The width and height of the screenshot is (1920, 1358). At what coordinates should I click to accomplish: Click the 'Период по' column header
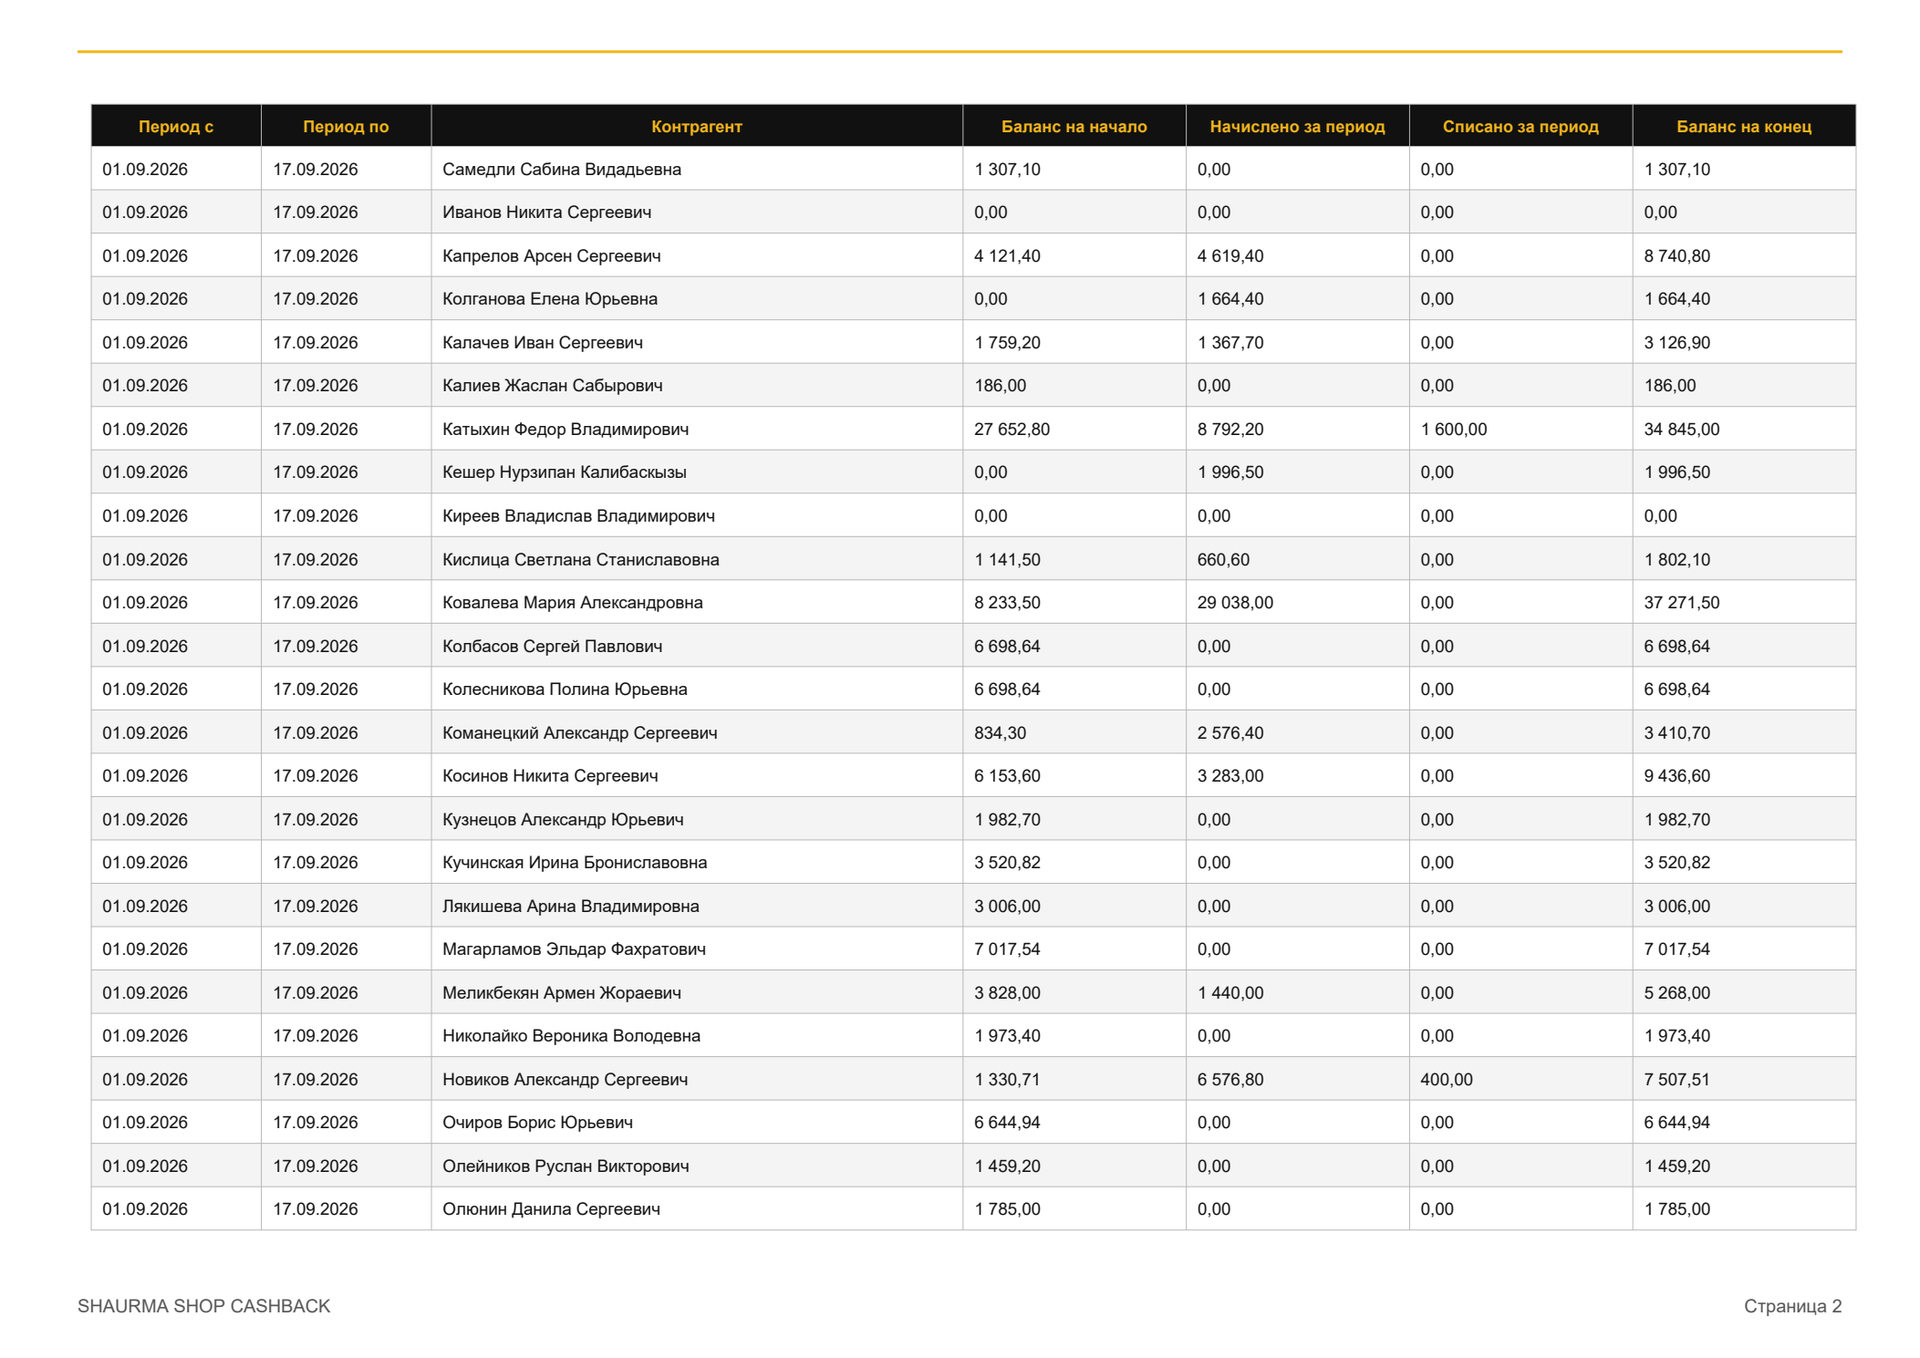pos(346,126)
